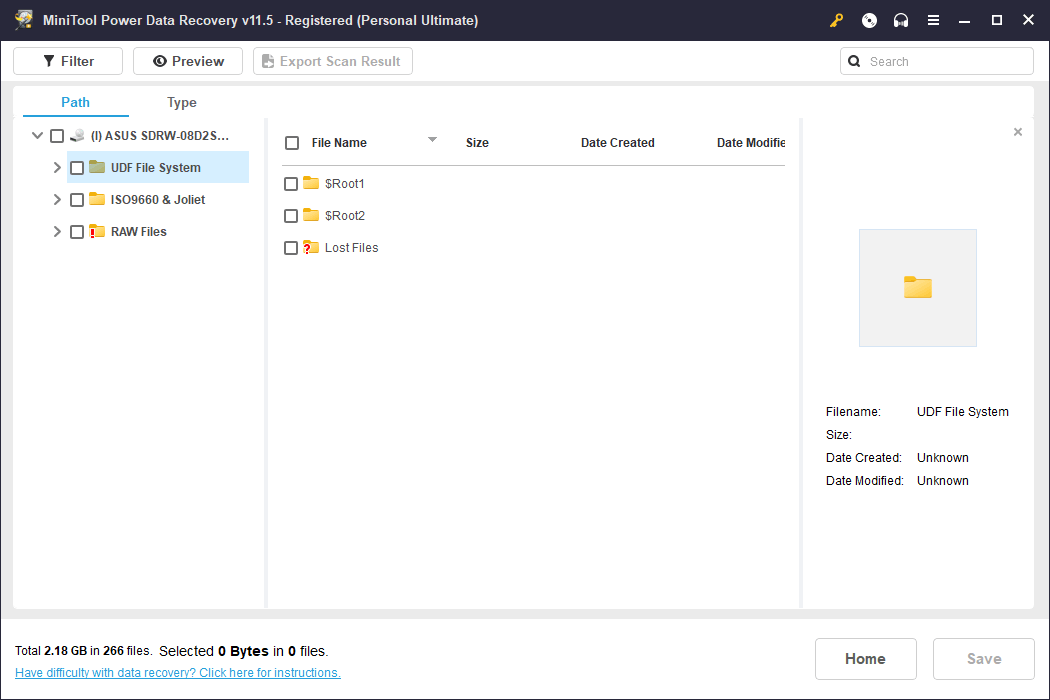
Task: Click the Lost Files folder icon
Action: point(311,247)
